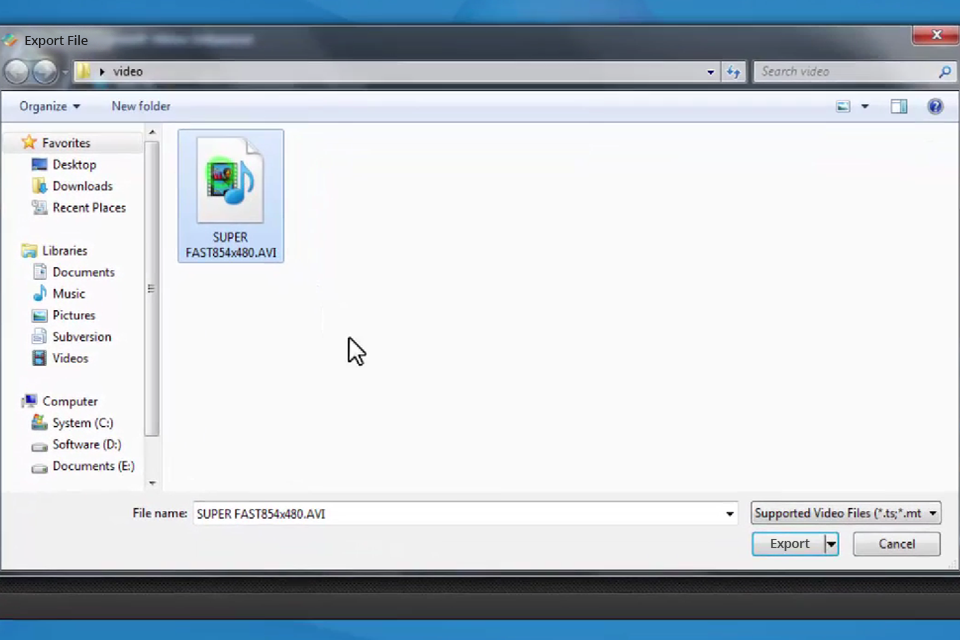Click the navigation pane scroll down arrow
This screenshot has width=960, height=640.
pyautogui.click(x=152, y=483)
